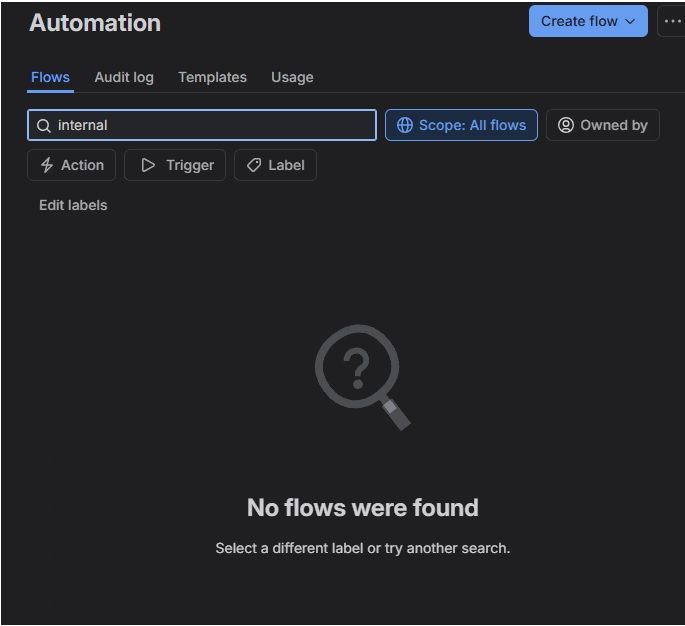Open the Trigger filter dropdown
685x626 pixels.
point(175,165)
